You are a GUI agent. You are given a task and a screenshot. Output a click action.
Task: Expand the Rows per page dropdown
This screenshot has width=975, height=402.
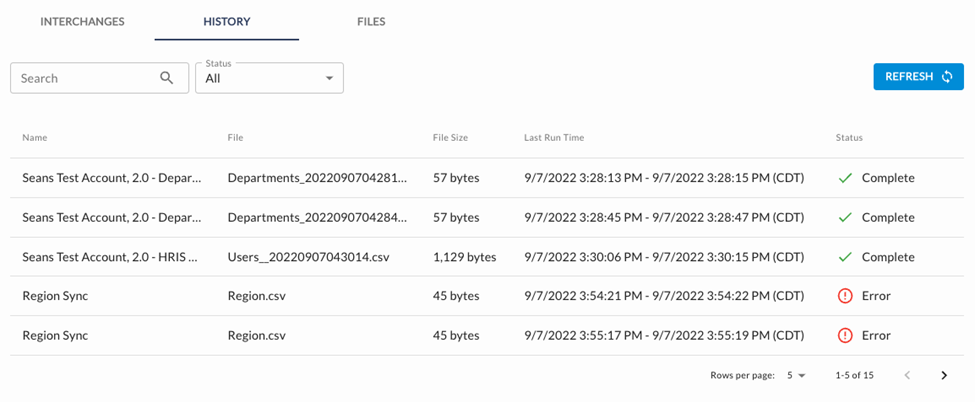(x=795, y=376)
